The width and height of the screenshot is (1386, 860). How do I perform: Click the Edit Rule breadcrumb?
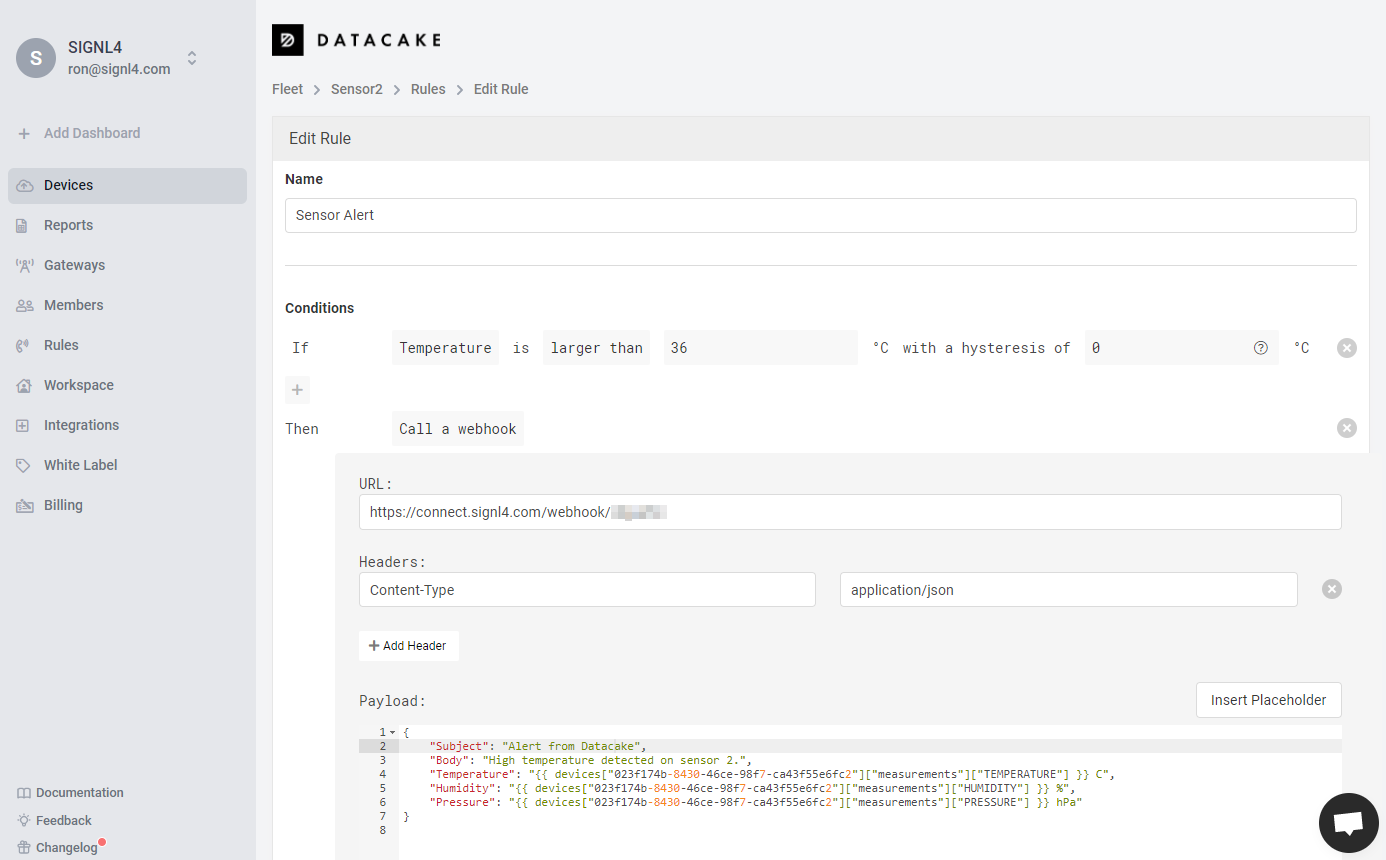501,89
